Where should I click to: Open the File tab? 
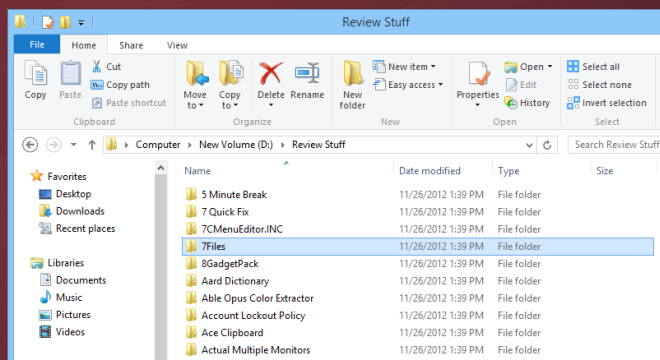(37, 44)
